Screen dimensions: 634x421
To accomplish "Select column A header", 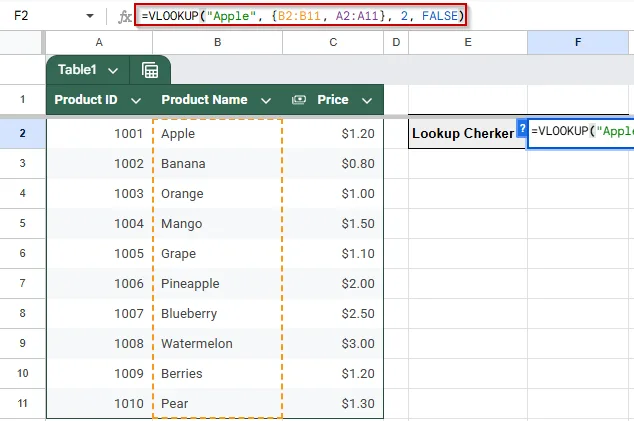I will 99,42.
